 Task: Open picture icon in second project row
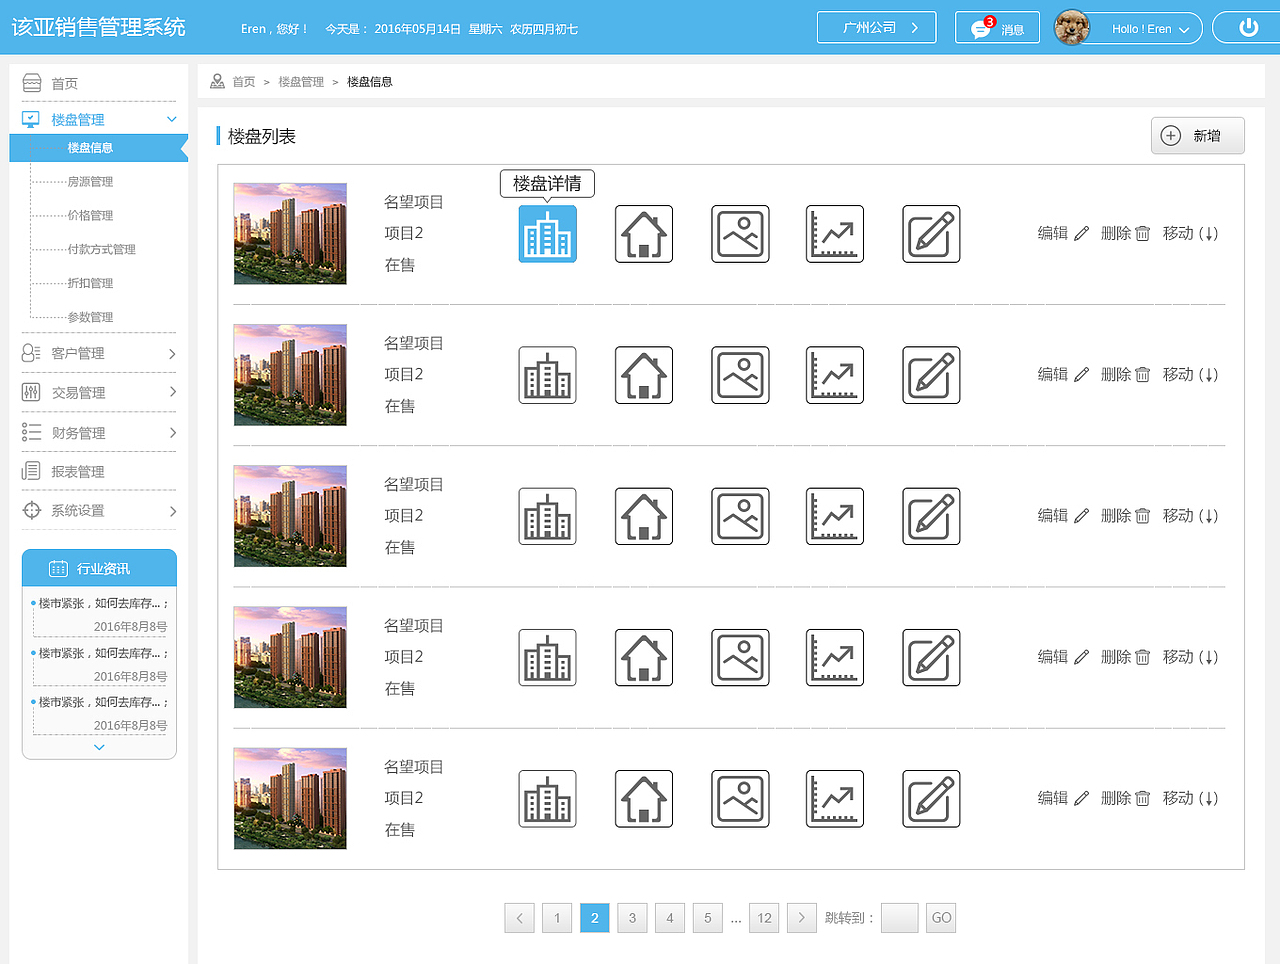tap(740, 375)
